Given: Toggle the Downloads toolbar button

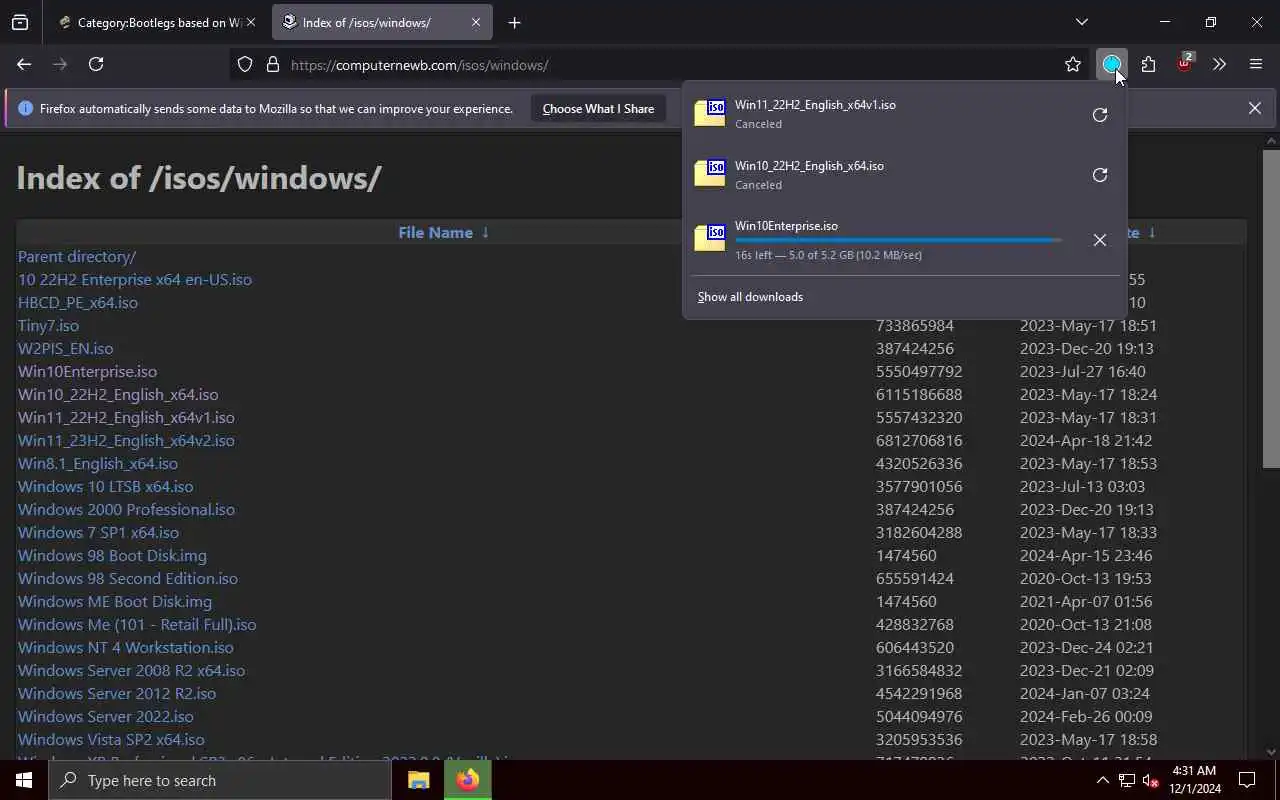Looking at the screenshot, I should pyautogui.click(x=1111, y=64).
